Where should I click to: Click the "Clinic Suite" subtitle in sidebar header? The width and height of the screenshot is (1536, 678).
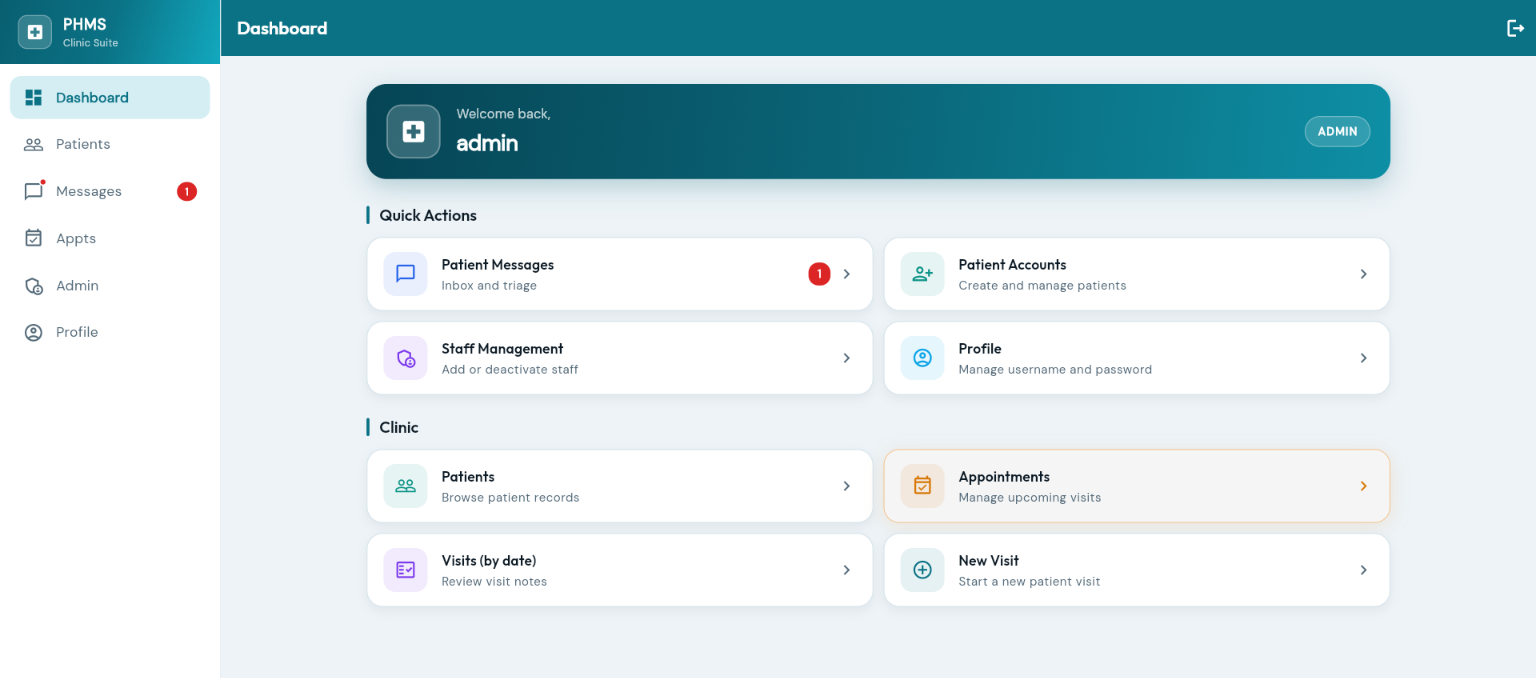pos(90,43)
